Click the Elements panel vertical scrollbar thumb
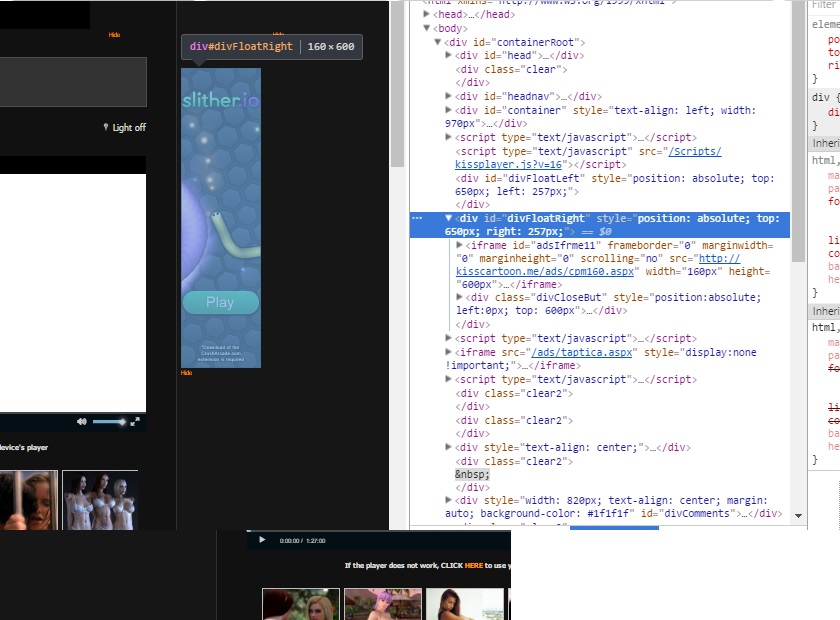Image resolution: width=840 pixels, height=620 pixels. (x=798, y=131)
